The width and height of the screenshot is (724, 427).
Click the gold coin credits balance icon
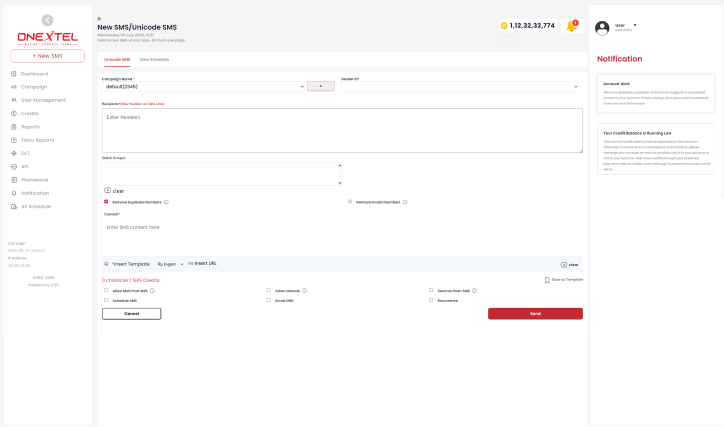click(x=504, y=25)
